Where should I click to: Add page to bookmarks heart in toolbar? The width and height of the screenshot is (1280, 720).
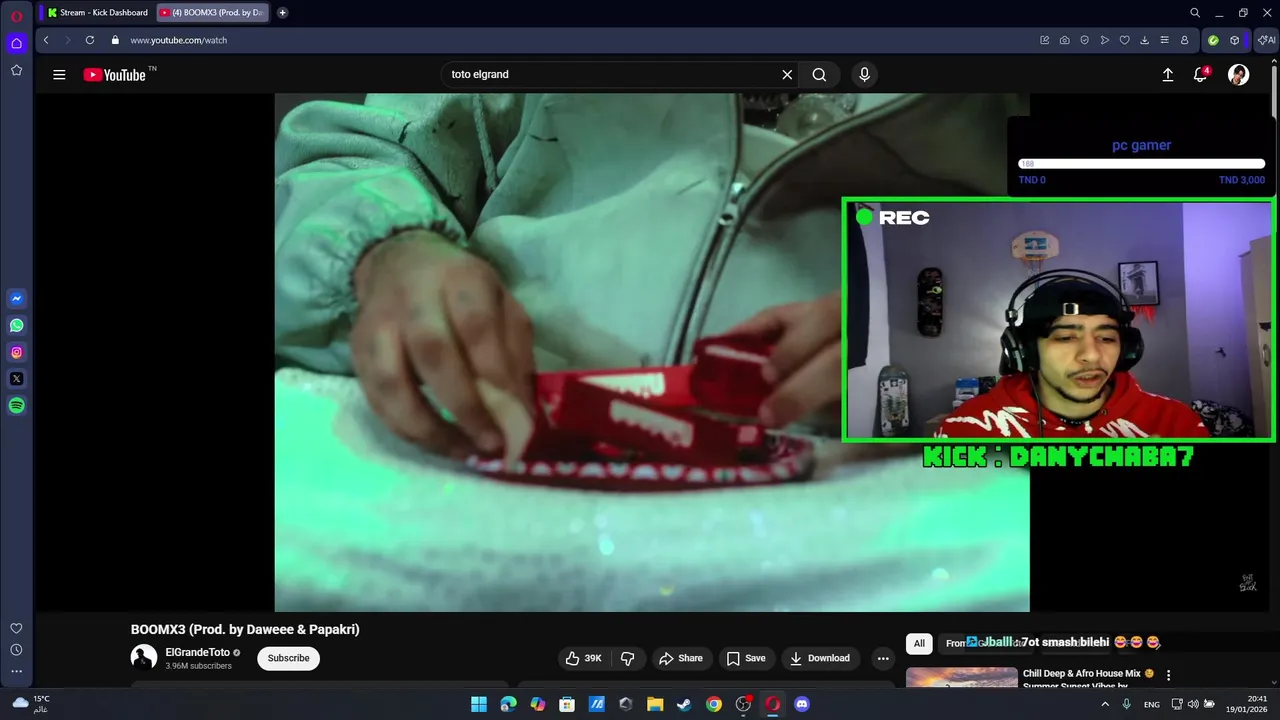[x=1124, y=40]
